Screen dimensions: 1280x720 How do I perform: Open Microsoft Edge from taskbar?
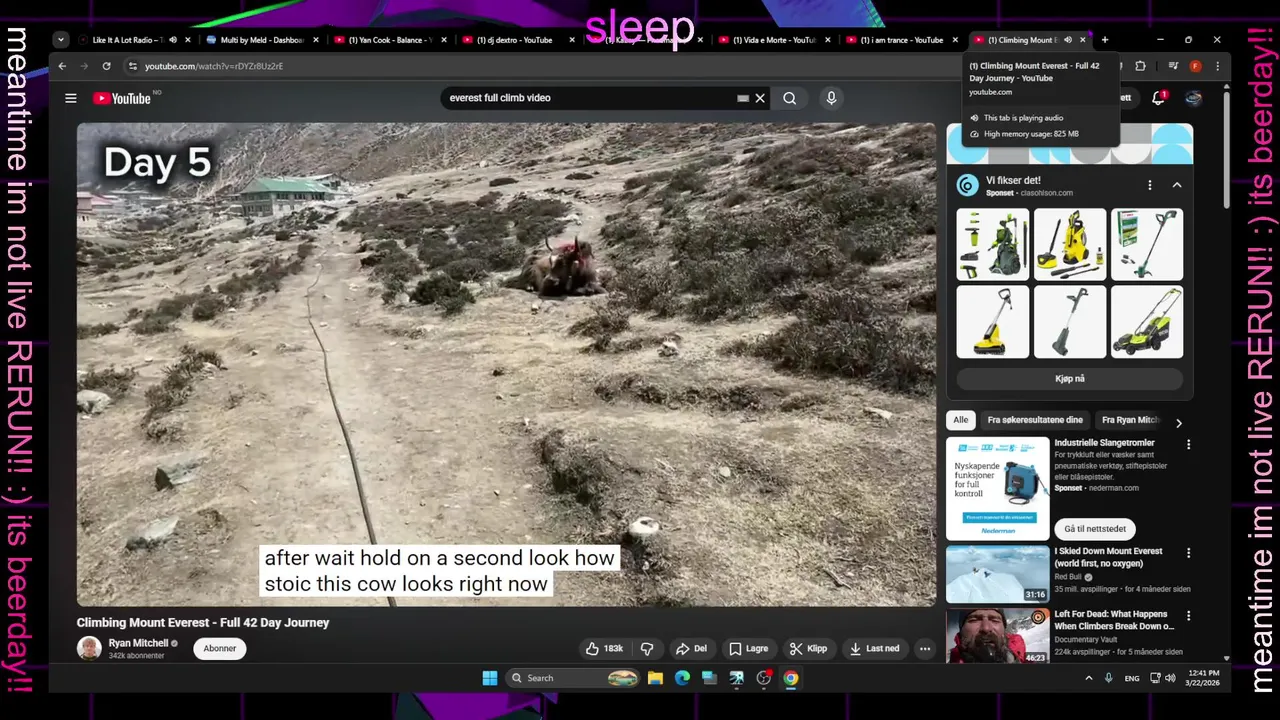[682, 678]
